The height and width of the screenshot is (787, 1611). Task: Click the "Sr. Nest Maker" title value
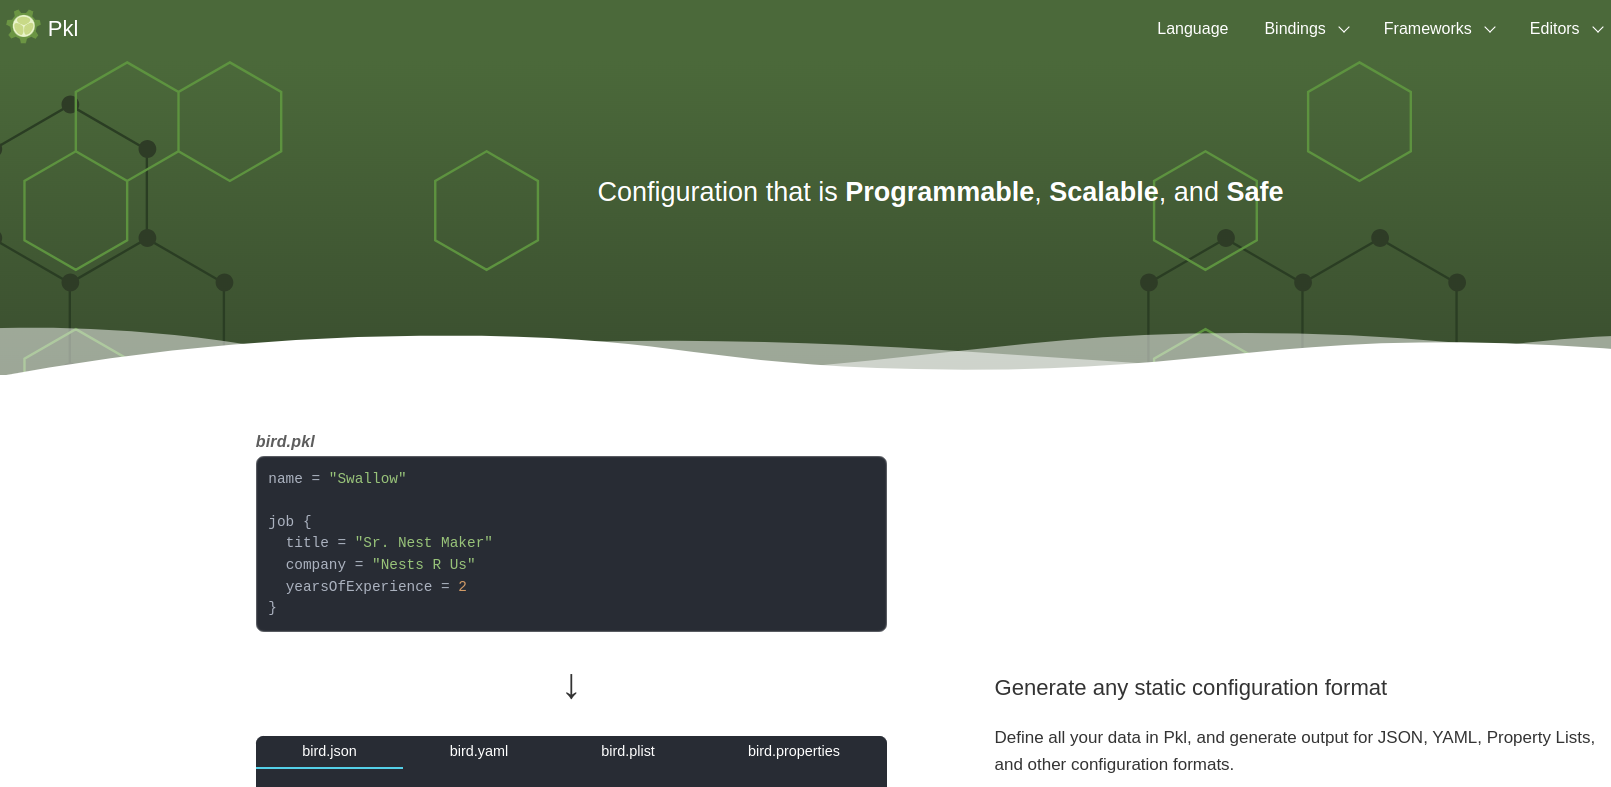pyautogui.click(x=423, y=543)
